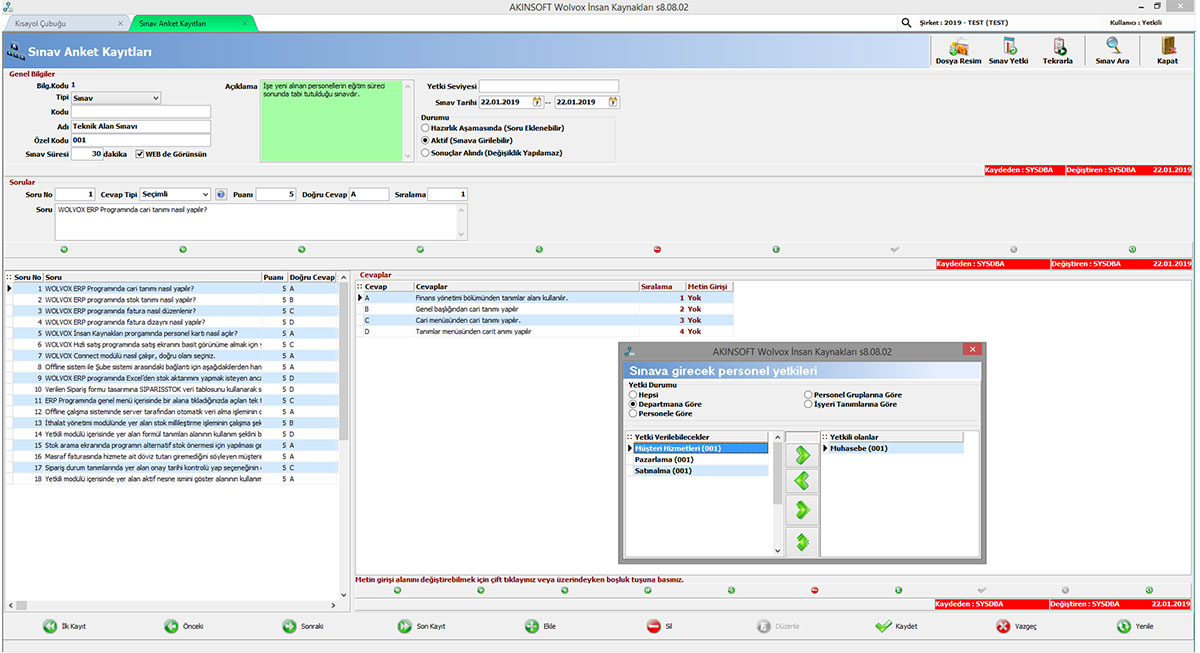Toggle the WEB de Görünsün checkbox
The height and width of the screenshot is (653, 1200).
(140, 154)
